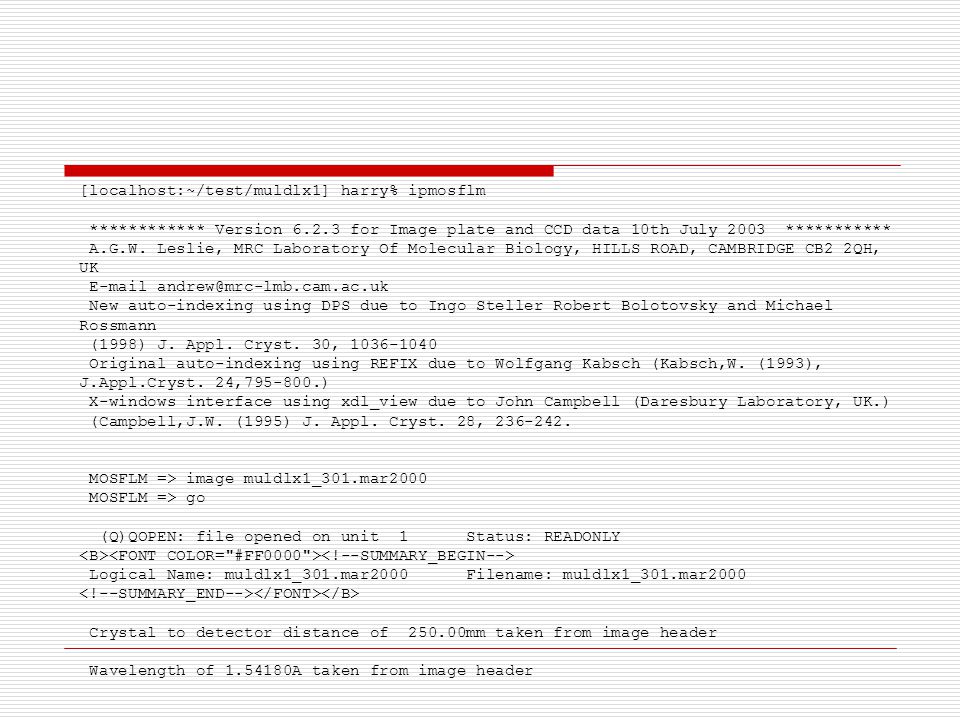960x720 pixels.
Task: Click the Logical Name muldlx1_301.mar2000 text
Action: (249, 575)
